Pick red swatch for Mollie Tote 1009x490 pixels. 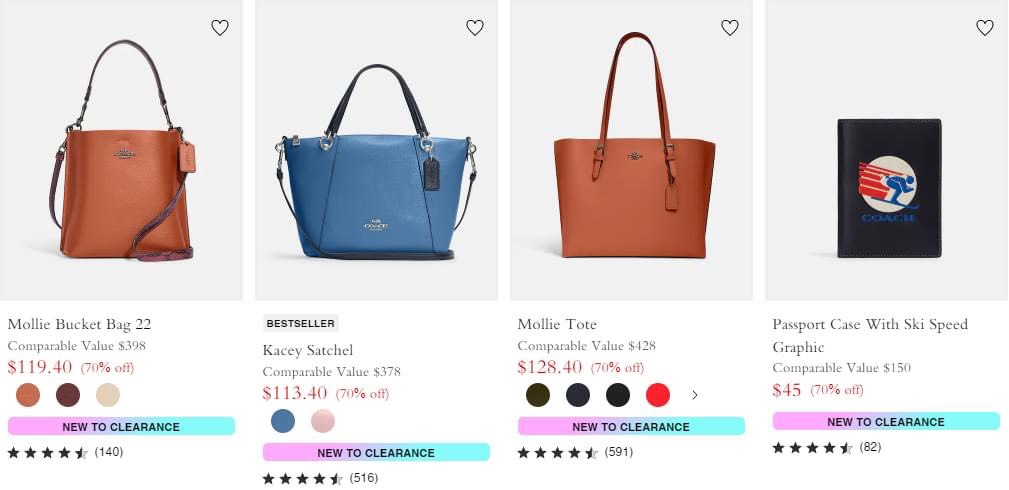click(x=657, y=395)
